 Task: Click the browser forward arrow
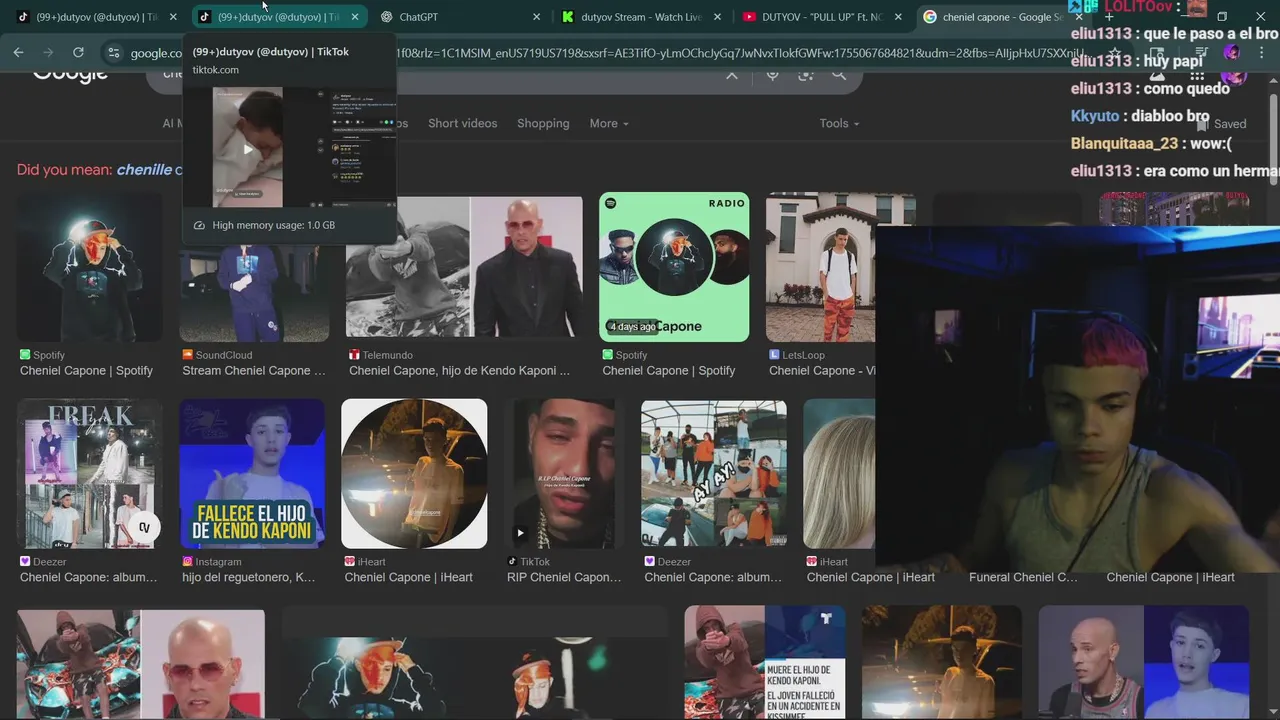(49, 52)
